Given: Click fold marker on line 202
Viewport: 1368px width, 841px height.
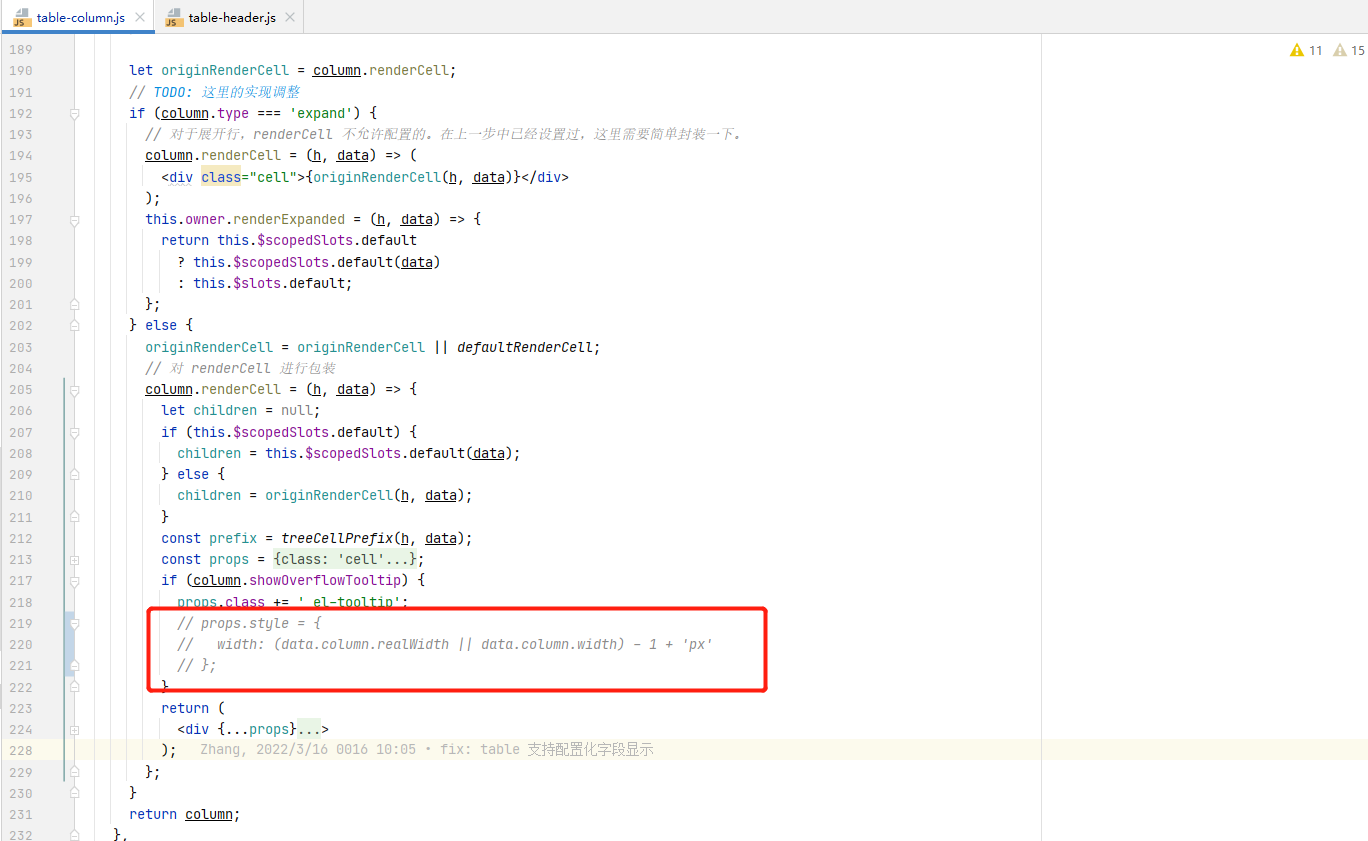Looking at the screenshot, I should pyautogui.click(x=74, y=325).
